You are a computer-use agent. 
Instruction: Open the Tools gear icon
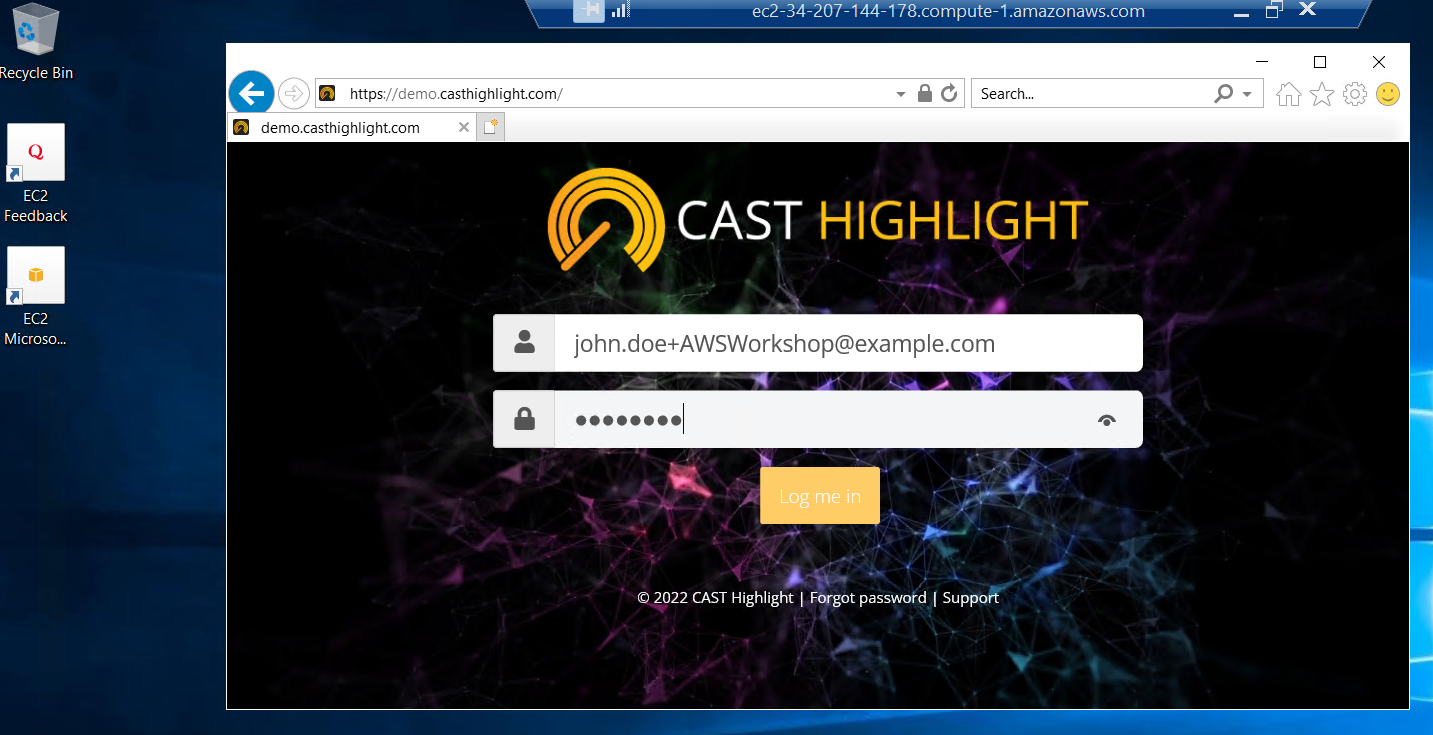click(x=1355, y=94)
